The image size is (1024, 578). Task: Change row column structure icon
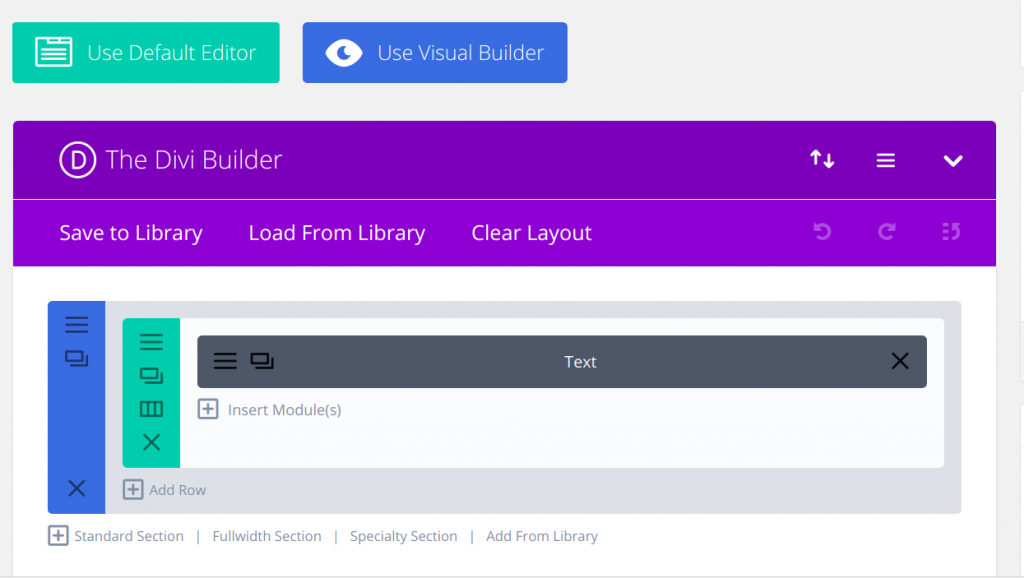[151, 409]
